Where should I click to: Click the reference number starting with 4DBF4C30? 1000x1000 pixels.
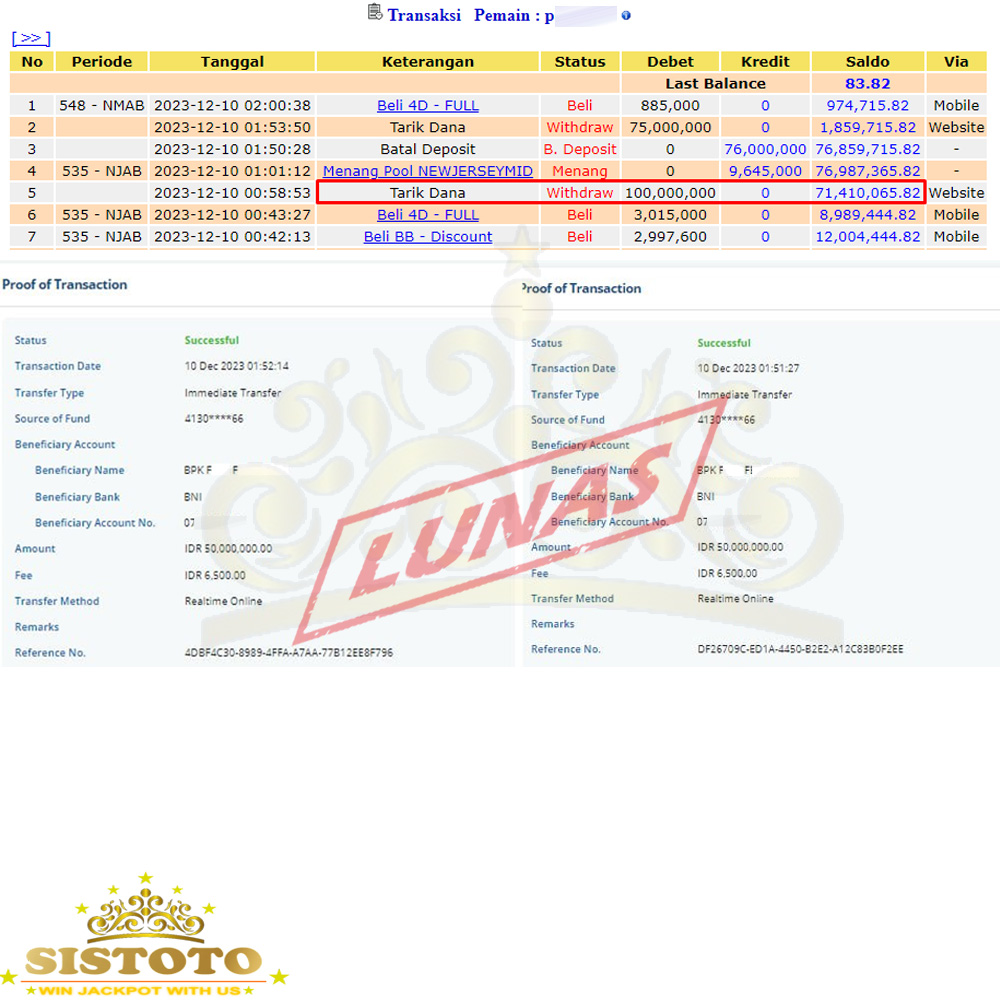coord(288,653)
